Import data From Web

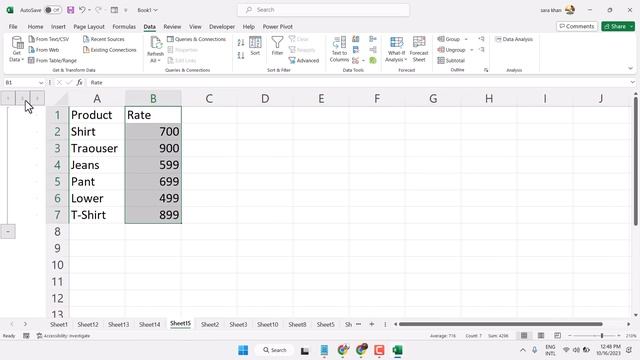click(x=44, y=50)
